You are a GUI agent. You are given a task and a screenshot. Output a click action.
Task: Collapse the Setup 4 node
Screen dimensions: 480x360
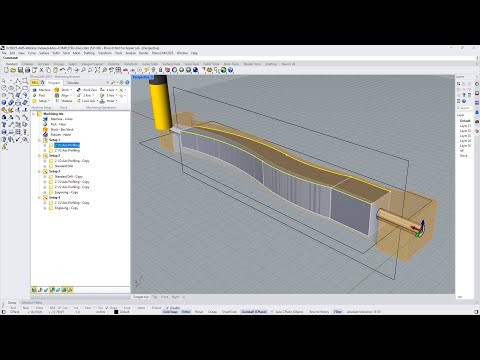[x=39, y=198]
